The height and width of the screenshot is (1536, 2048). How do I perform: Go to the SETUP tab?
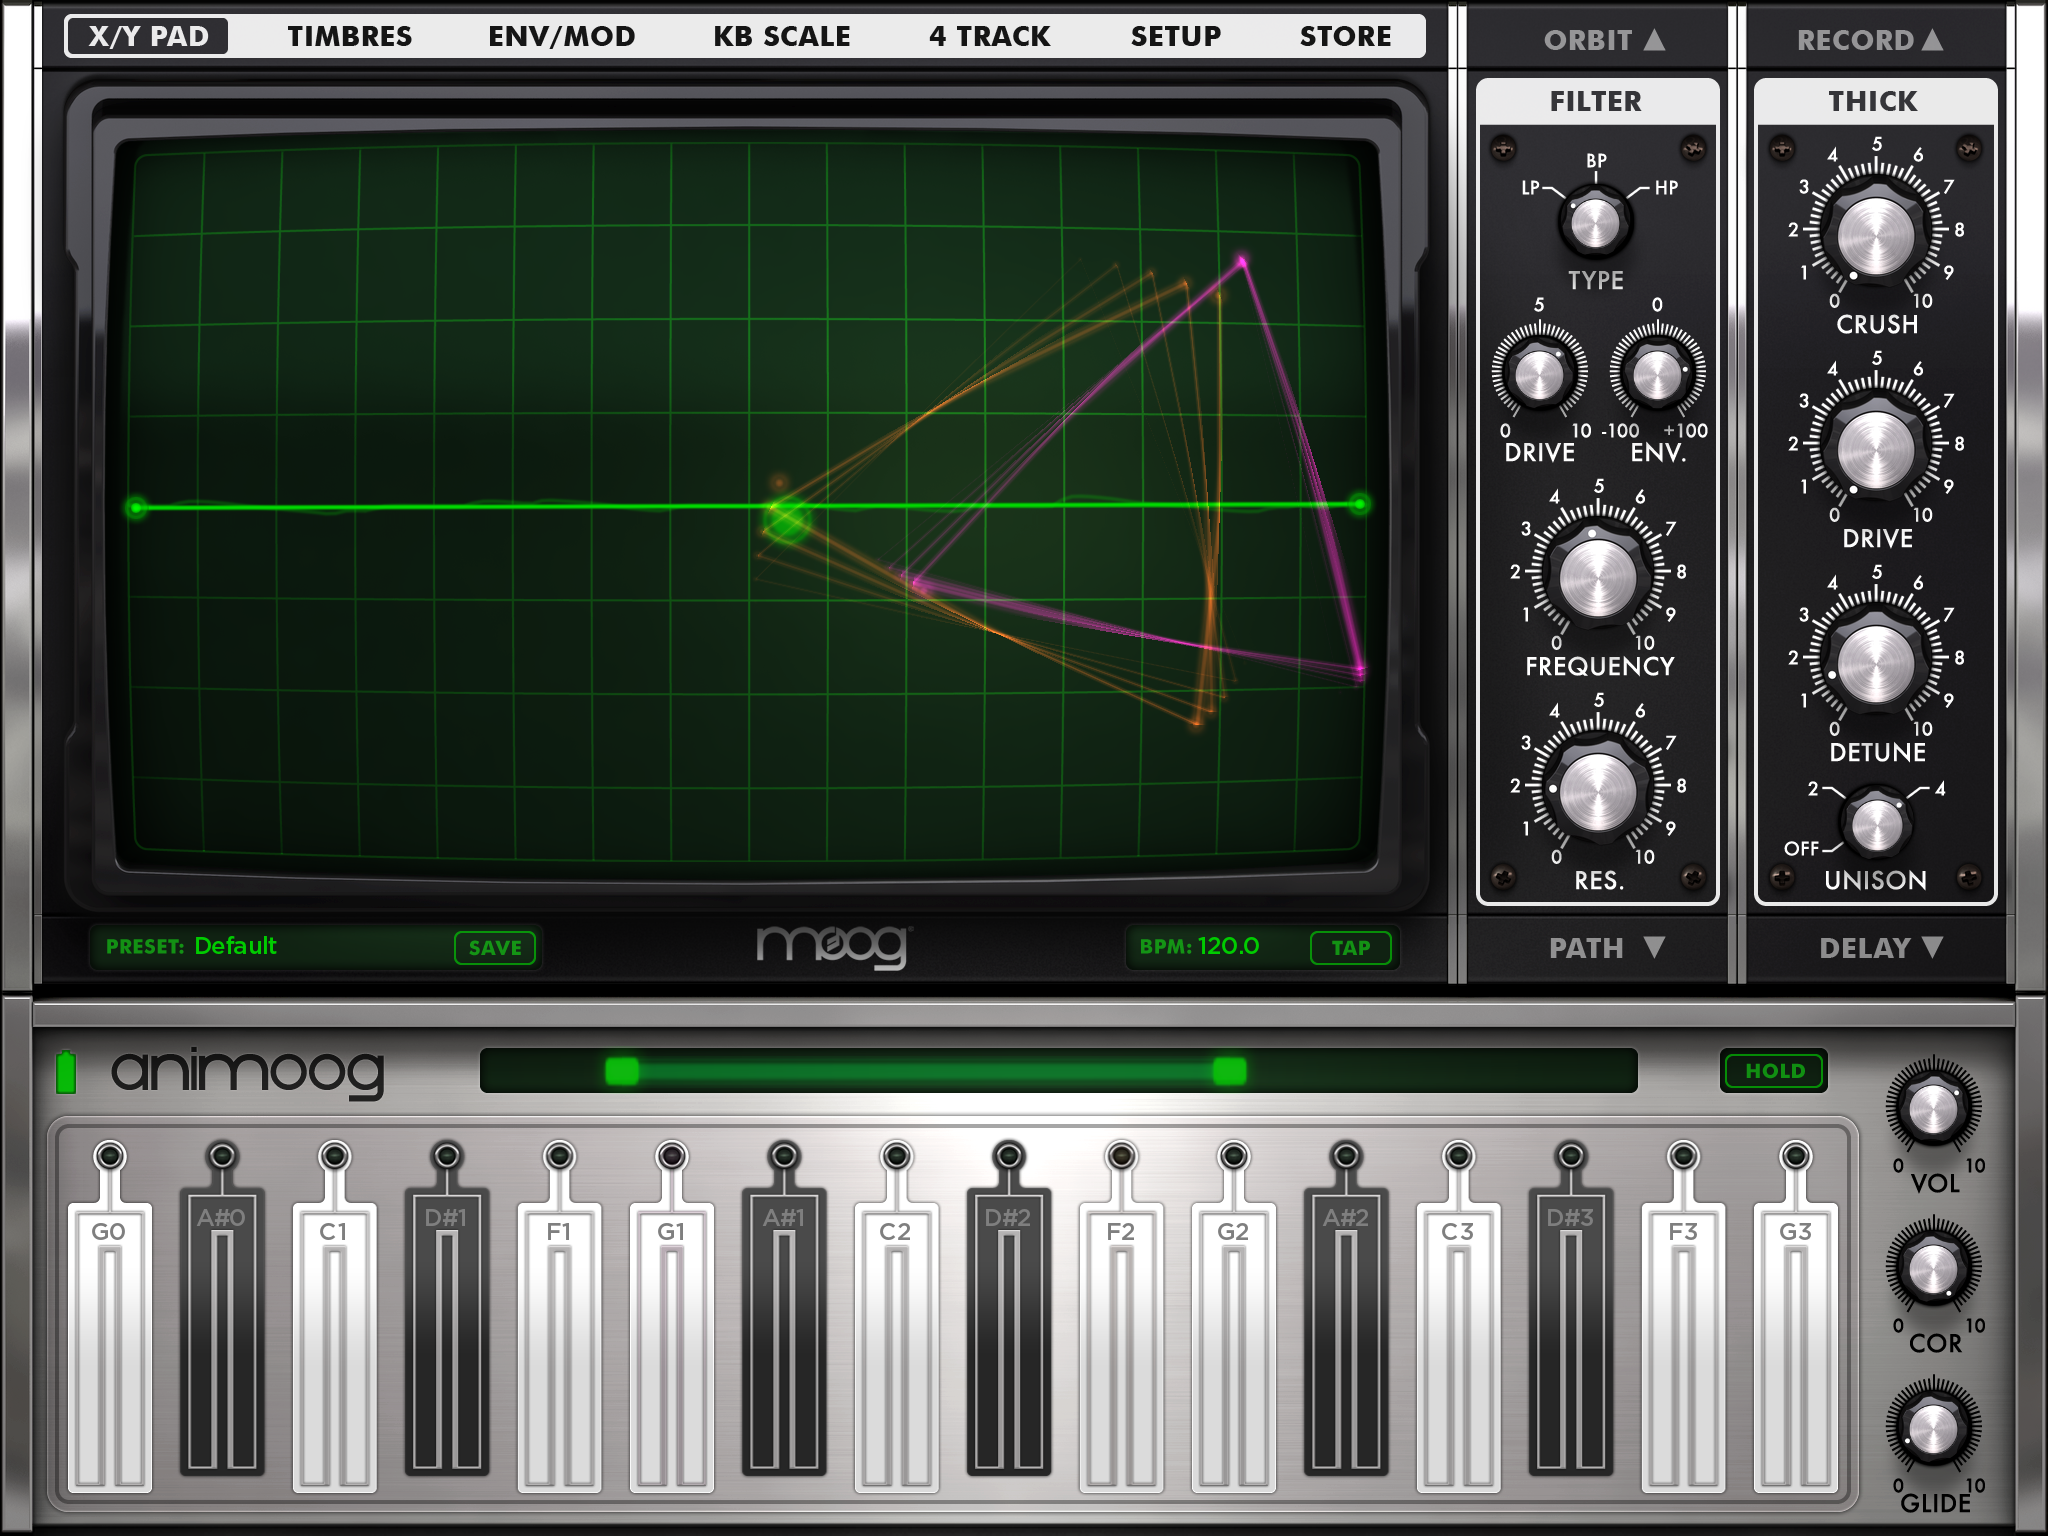1175,37
